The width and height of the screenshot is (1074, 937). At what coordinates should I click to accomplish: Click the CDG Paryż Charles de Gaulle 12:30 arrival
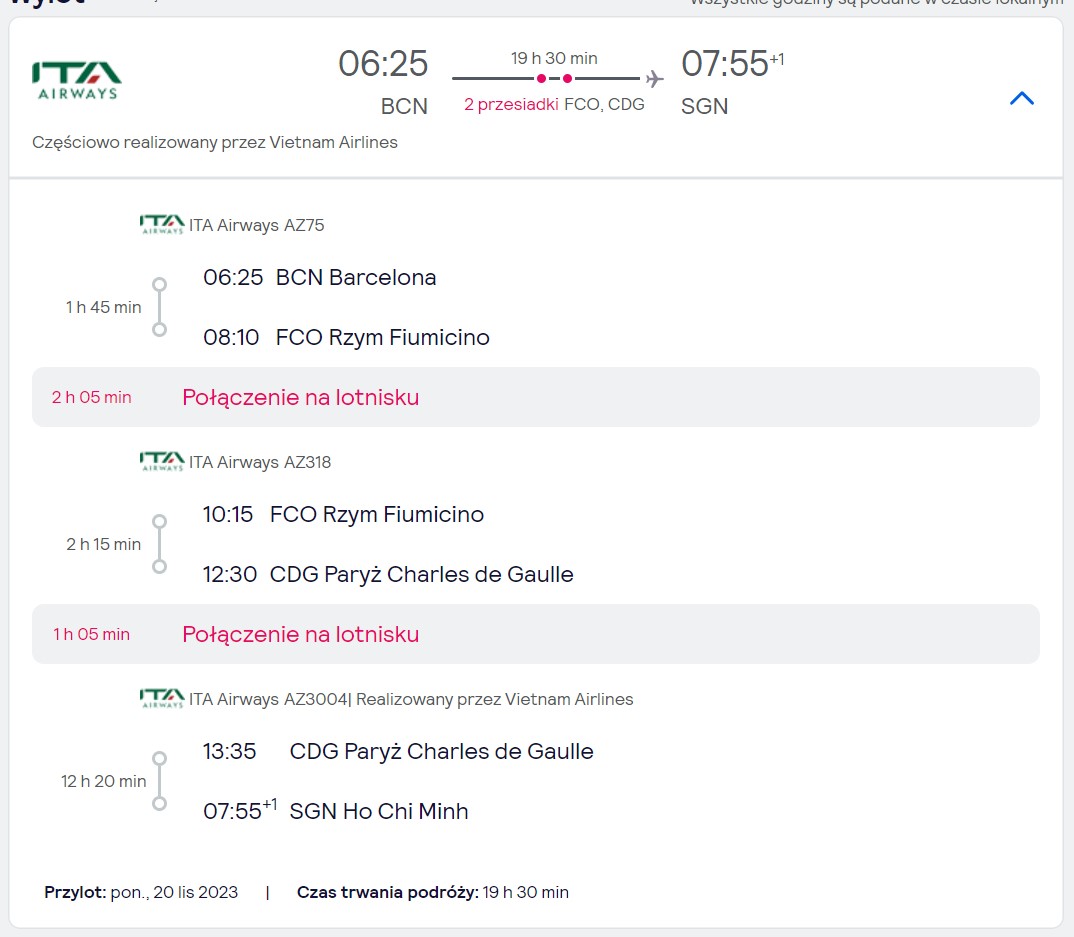click(x=388, y=574)
